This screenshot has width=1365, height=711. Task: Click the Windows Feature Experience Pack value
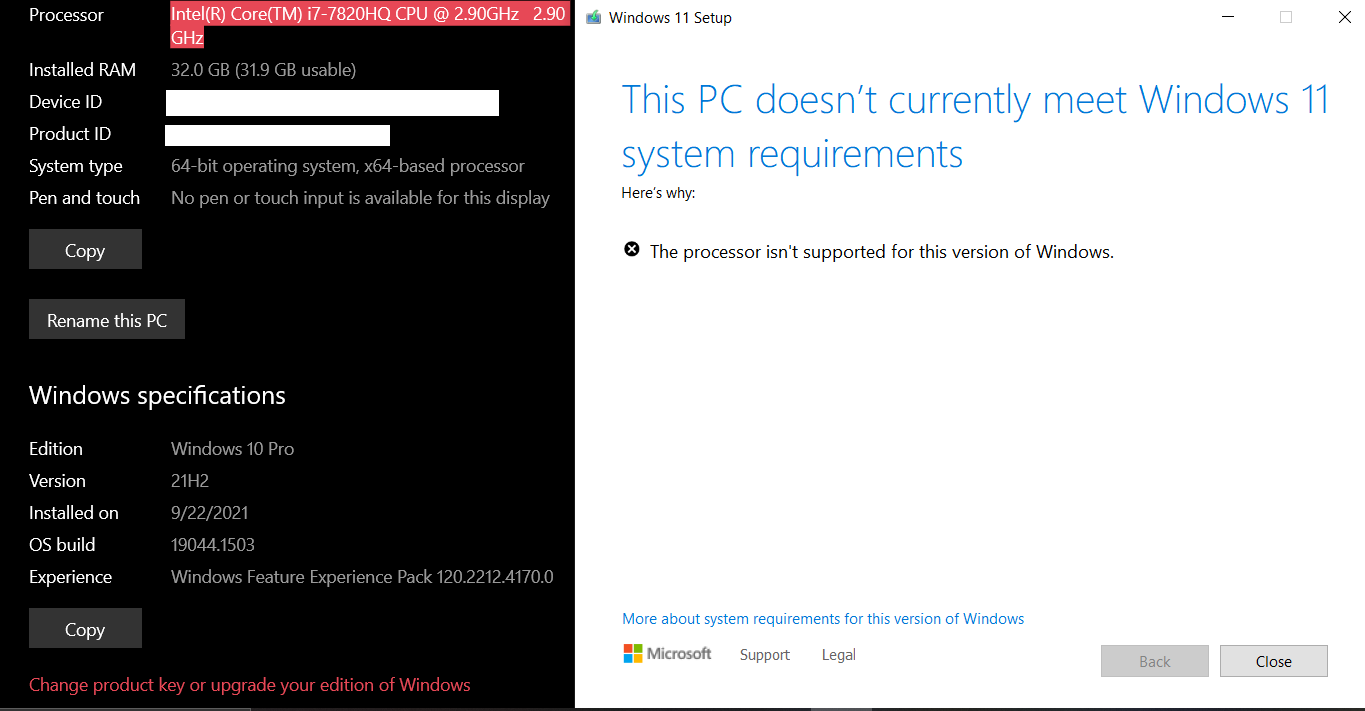[x=362, y=577]
